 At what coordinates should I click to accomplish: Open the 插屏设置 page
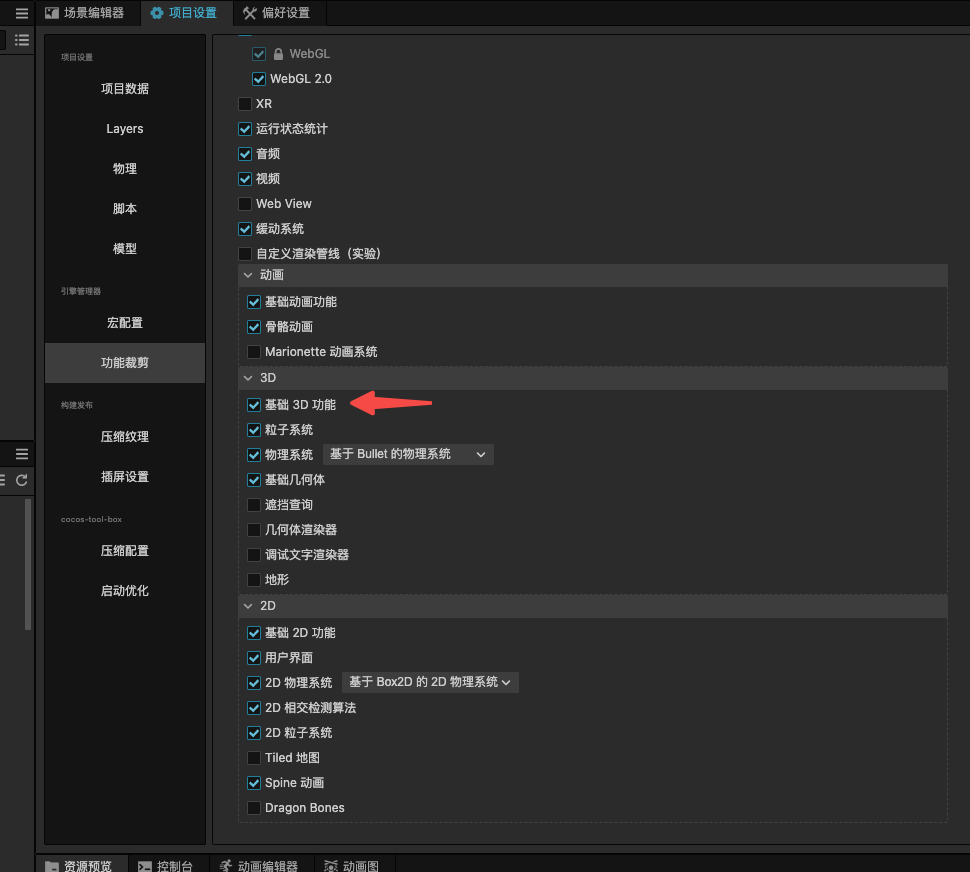click(125, 477)
